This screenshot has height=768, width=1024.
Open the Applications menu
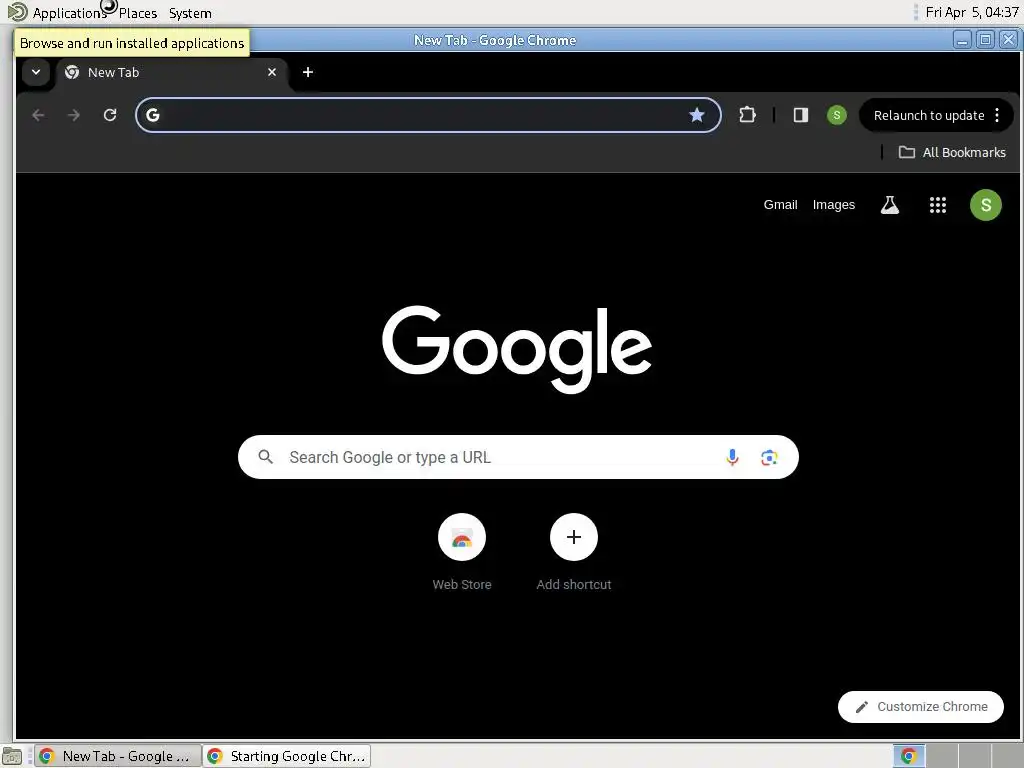tap(69, 13)
